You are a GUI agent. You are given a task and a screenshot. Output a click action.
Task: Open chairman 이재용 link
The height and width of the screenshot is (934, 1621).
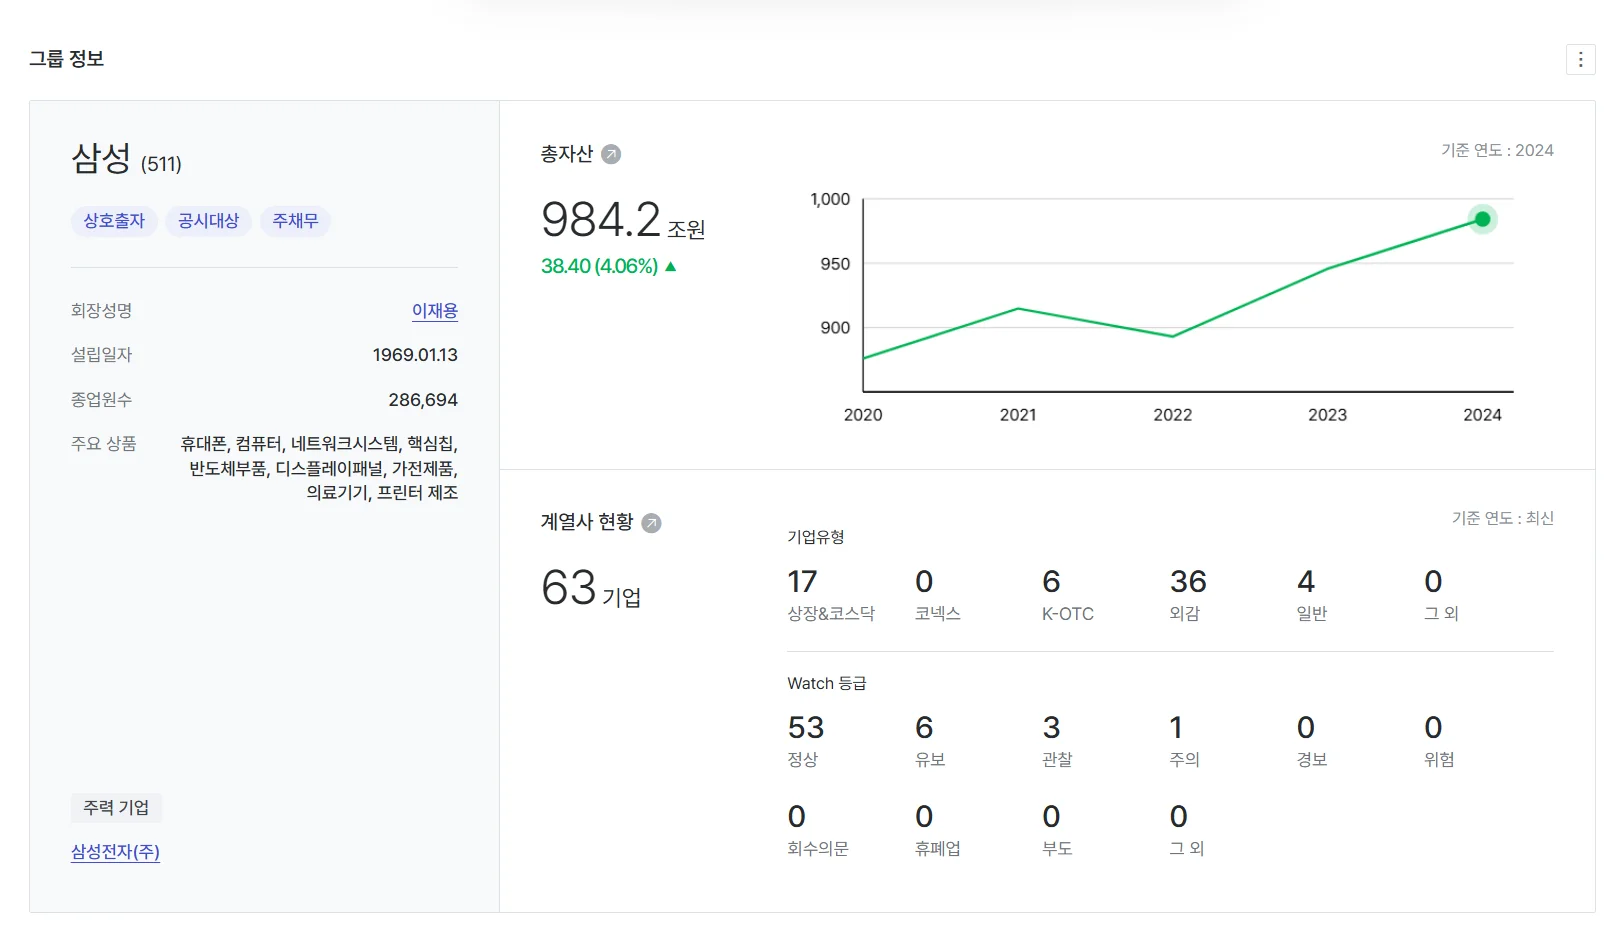434,311
